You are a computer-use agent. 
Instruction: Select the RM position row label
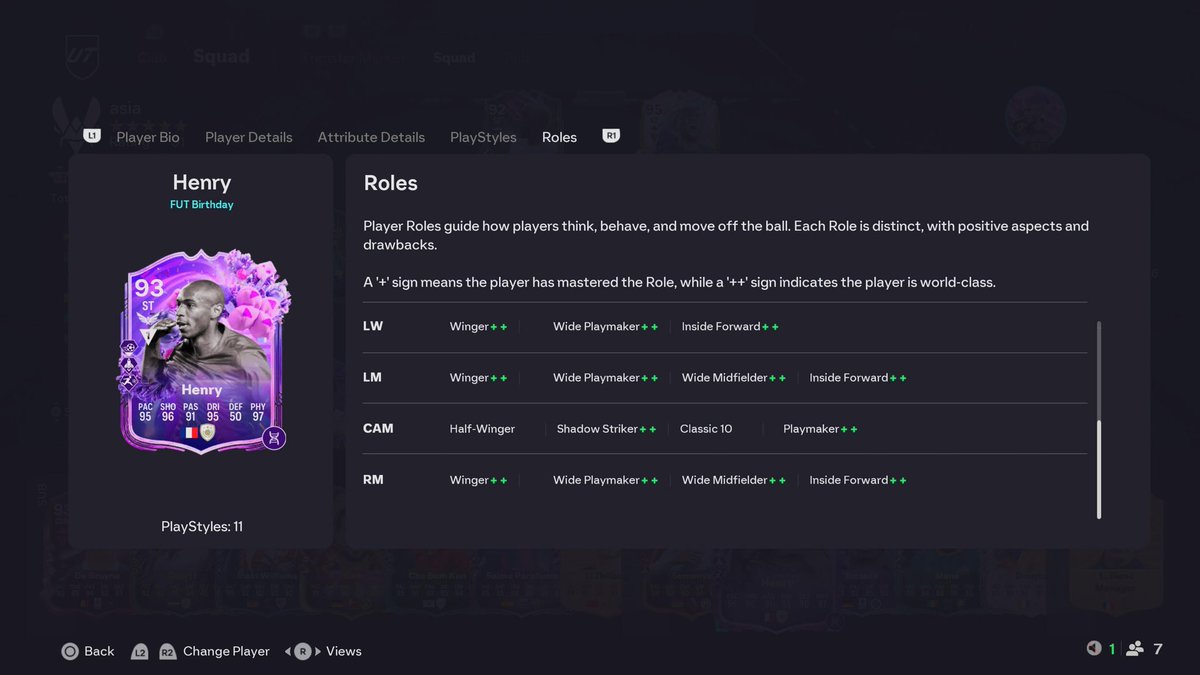(373, 480)
